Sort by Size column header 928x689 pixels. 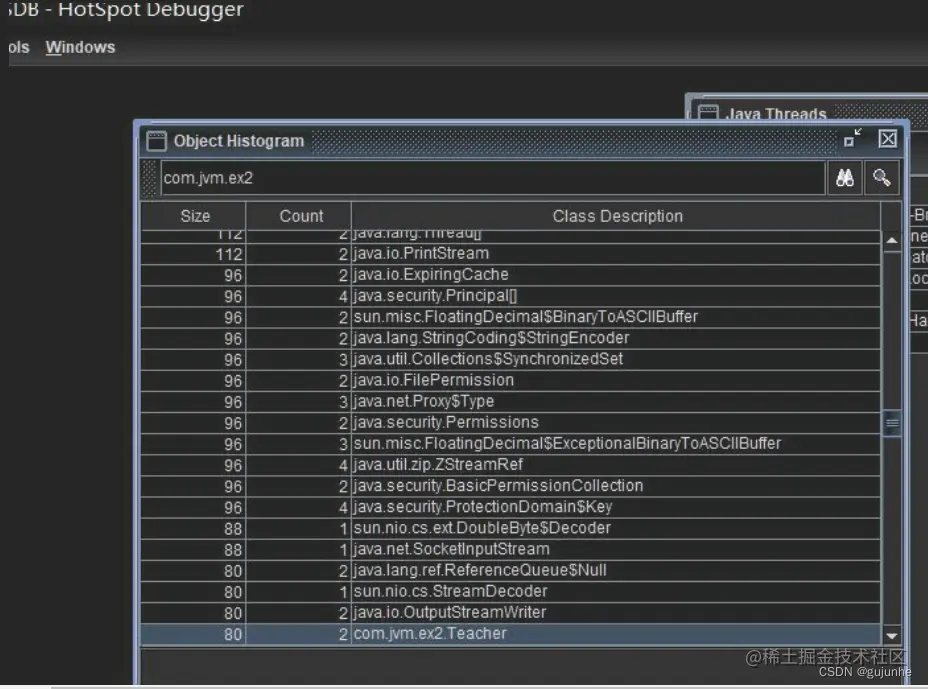(194, 216)
